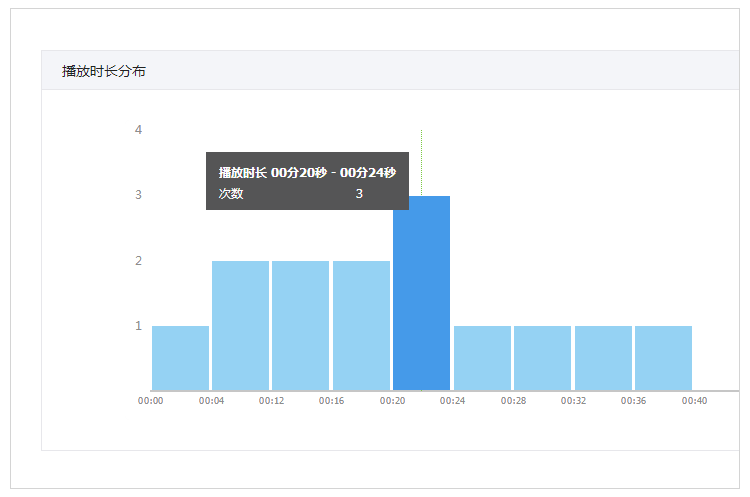Click the 00:28 x-axis tick label
The height and width of the screenshot is (497, 750).
(x=513, y=401)
